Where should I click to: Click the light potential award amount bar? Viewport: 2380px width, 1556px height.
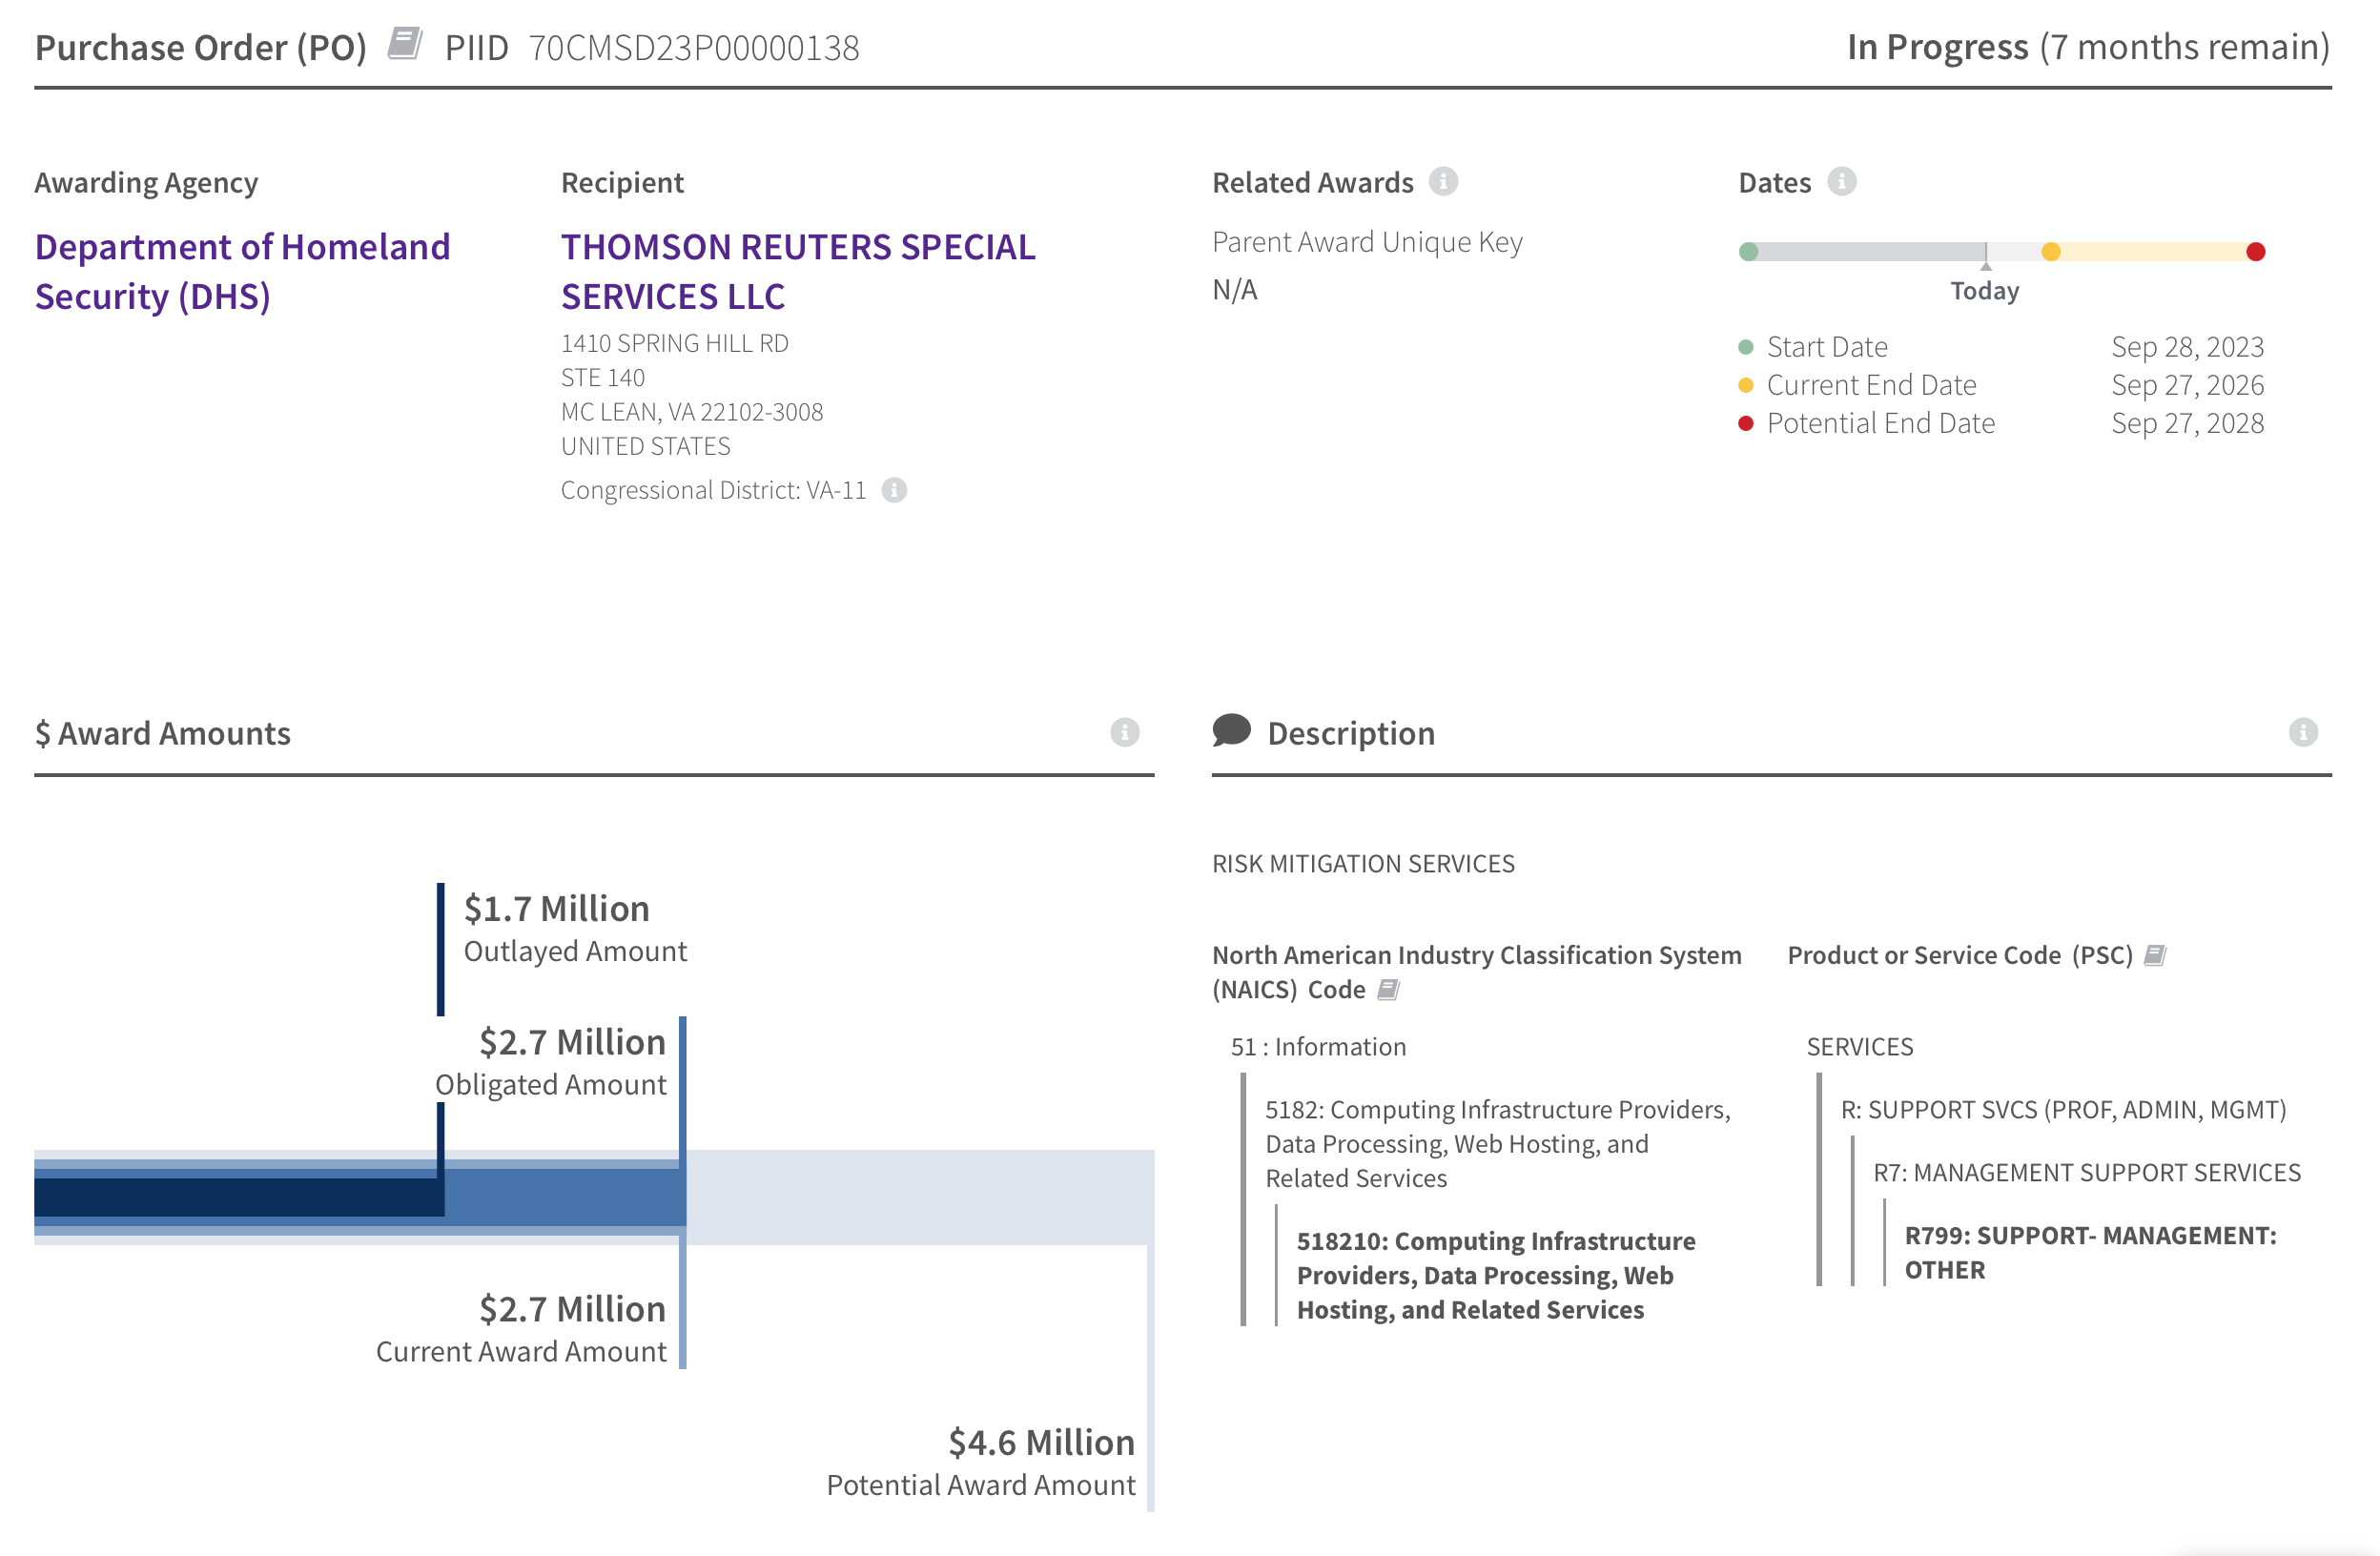pyautogui.click(x=920, y=1197)
